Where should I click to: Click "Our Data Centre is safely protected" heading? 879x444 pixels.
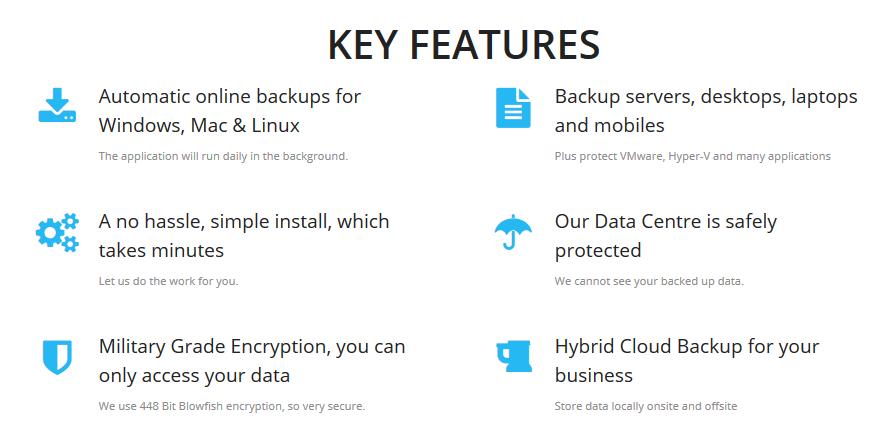[665, 235]
